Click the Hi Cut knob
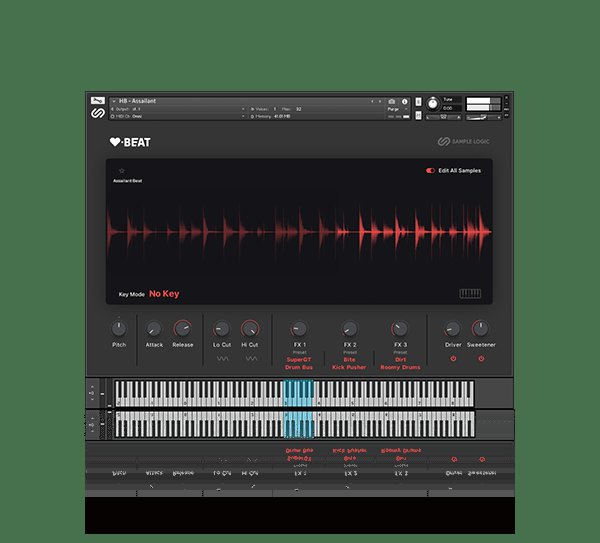Viewport: 600px width, 543px height. [x=250, y=328]
